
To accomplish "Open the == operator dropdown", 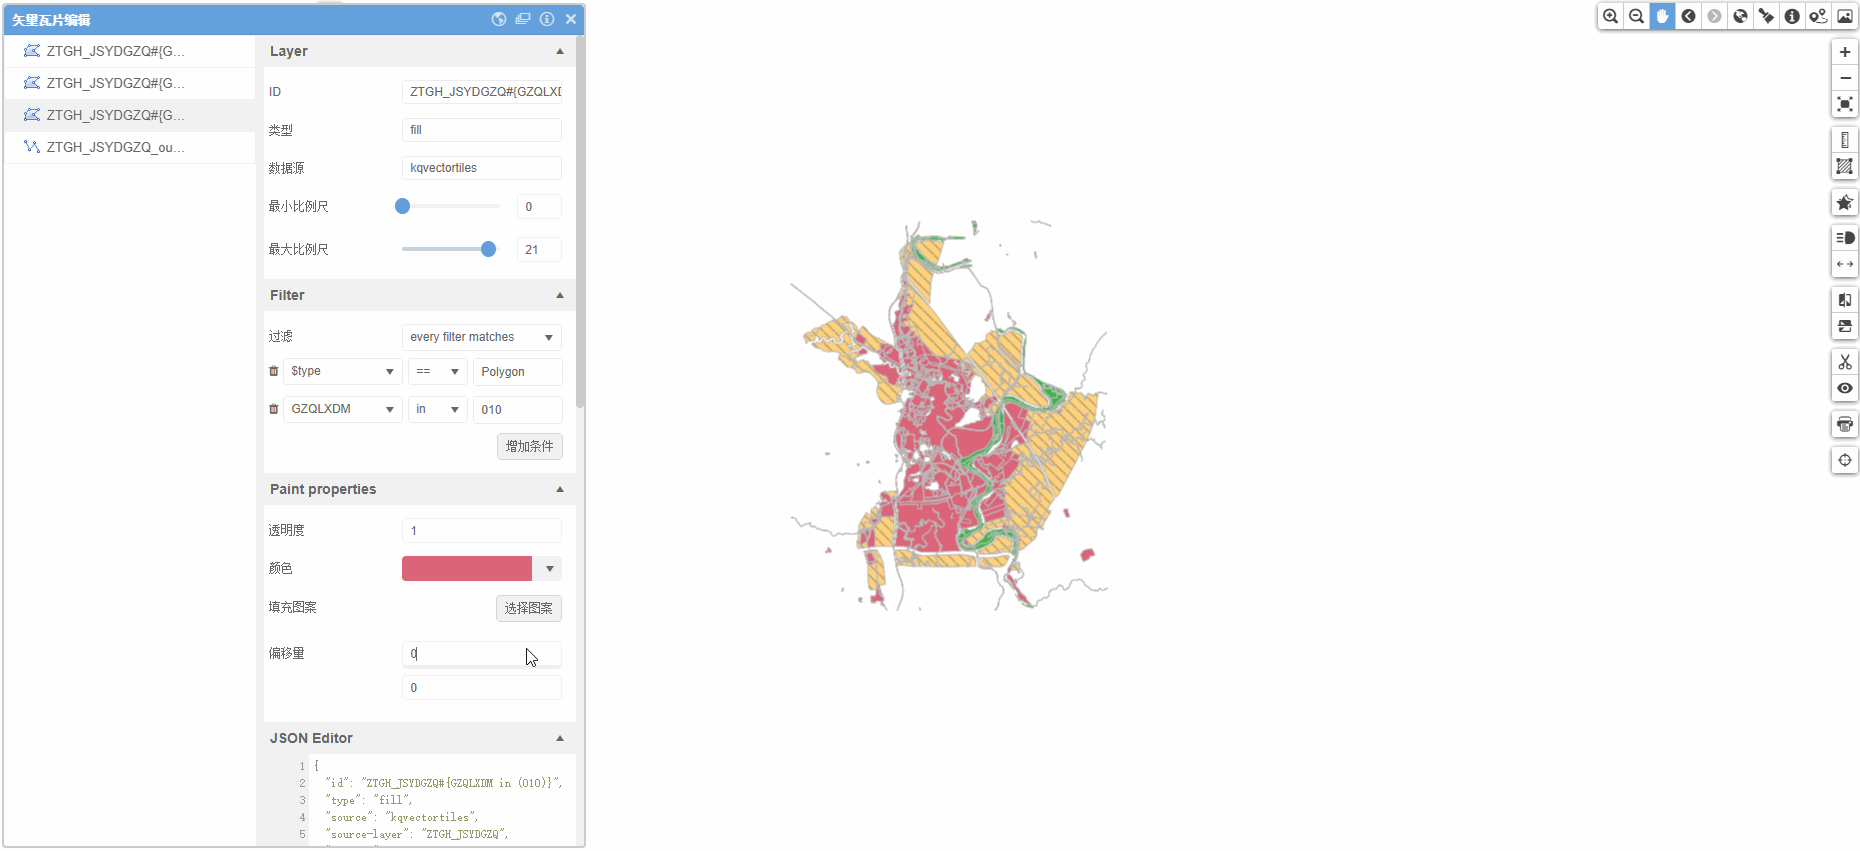I will pyautogui.click(x=438, y=371).
